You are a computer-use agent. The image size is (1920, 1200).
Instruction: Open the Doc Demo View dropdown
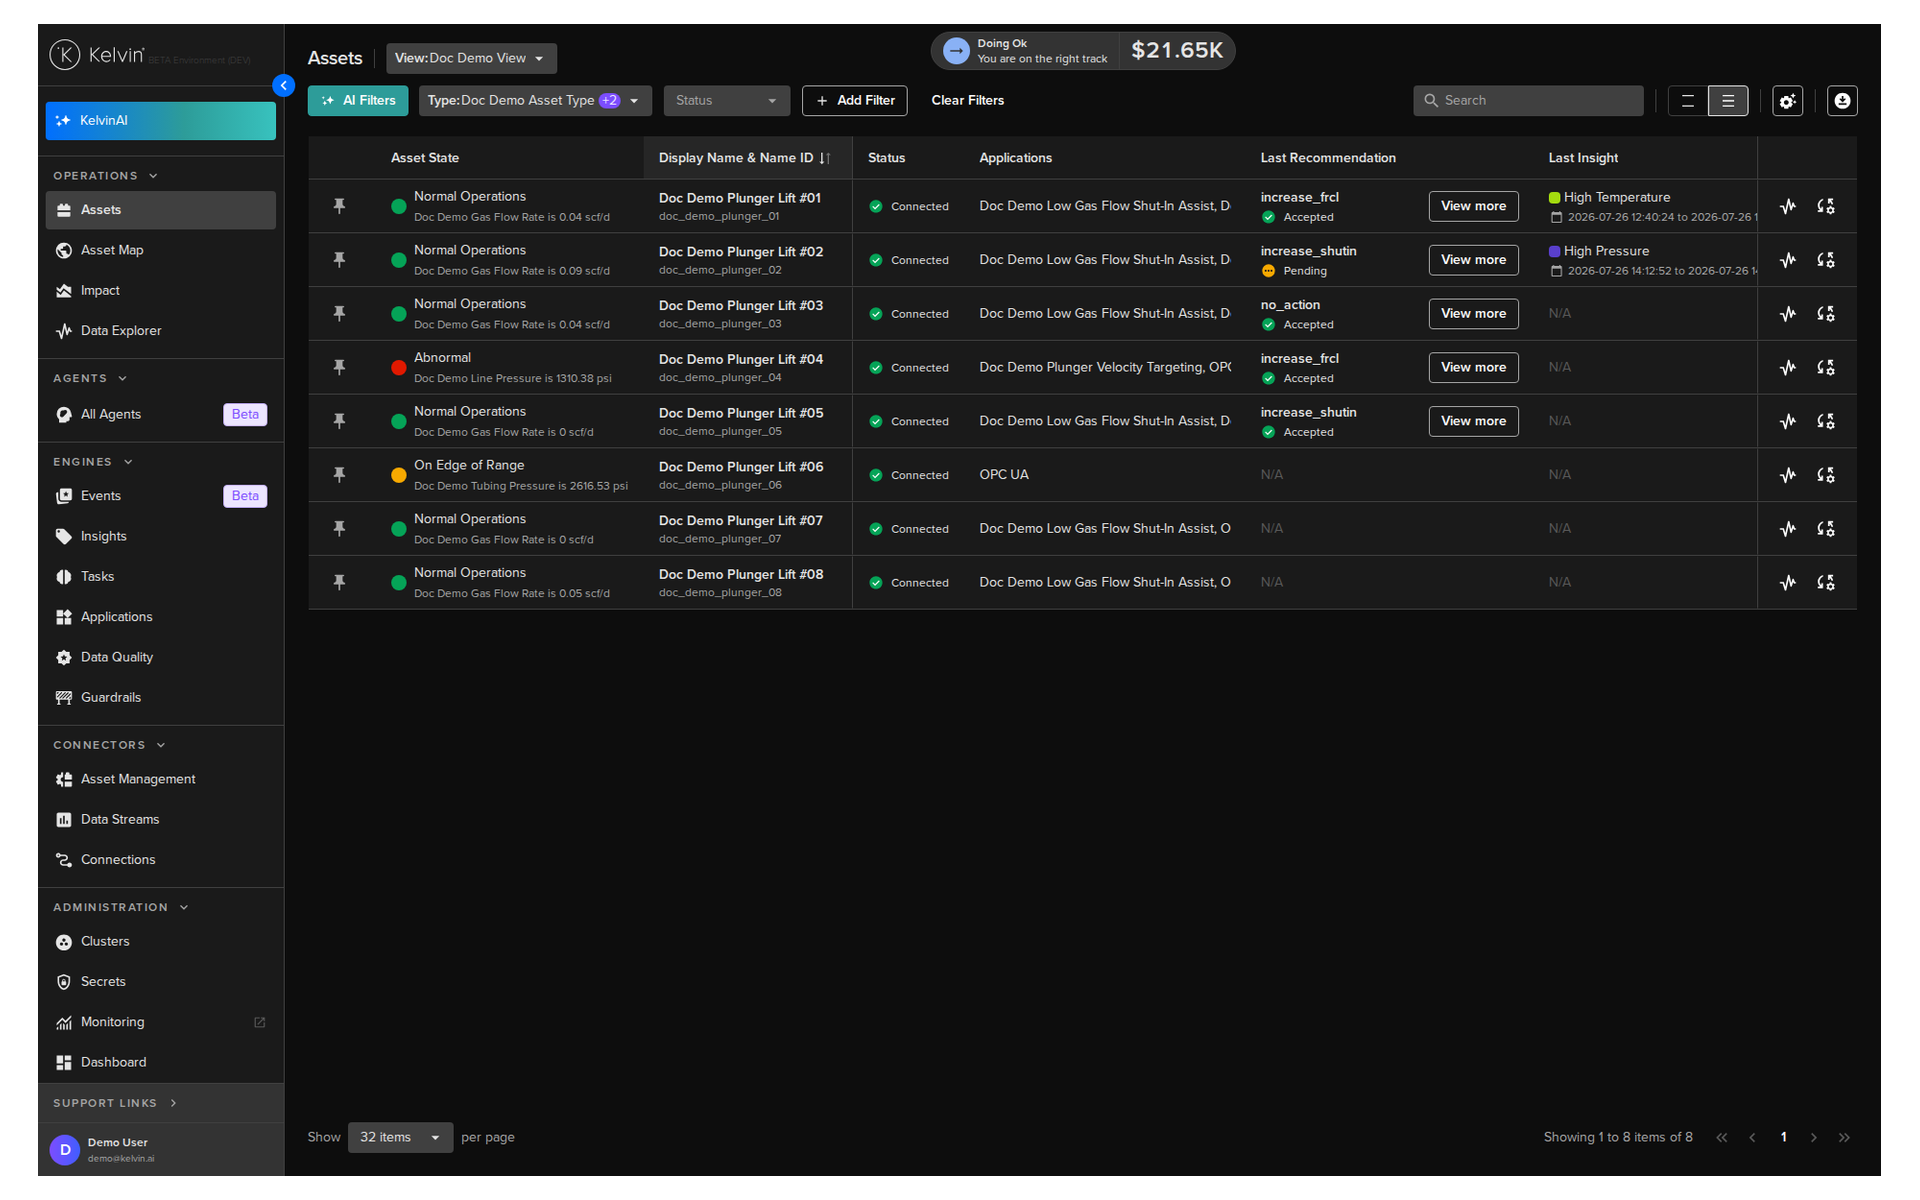coord(471,58)
